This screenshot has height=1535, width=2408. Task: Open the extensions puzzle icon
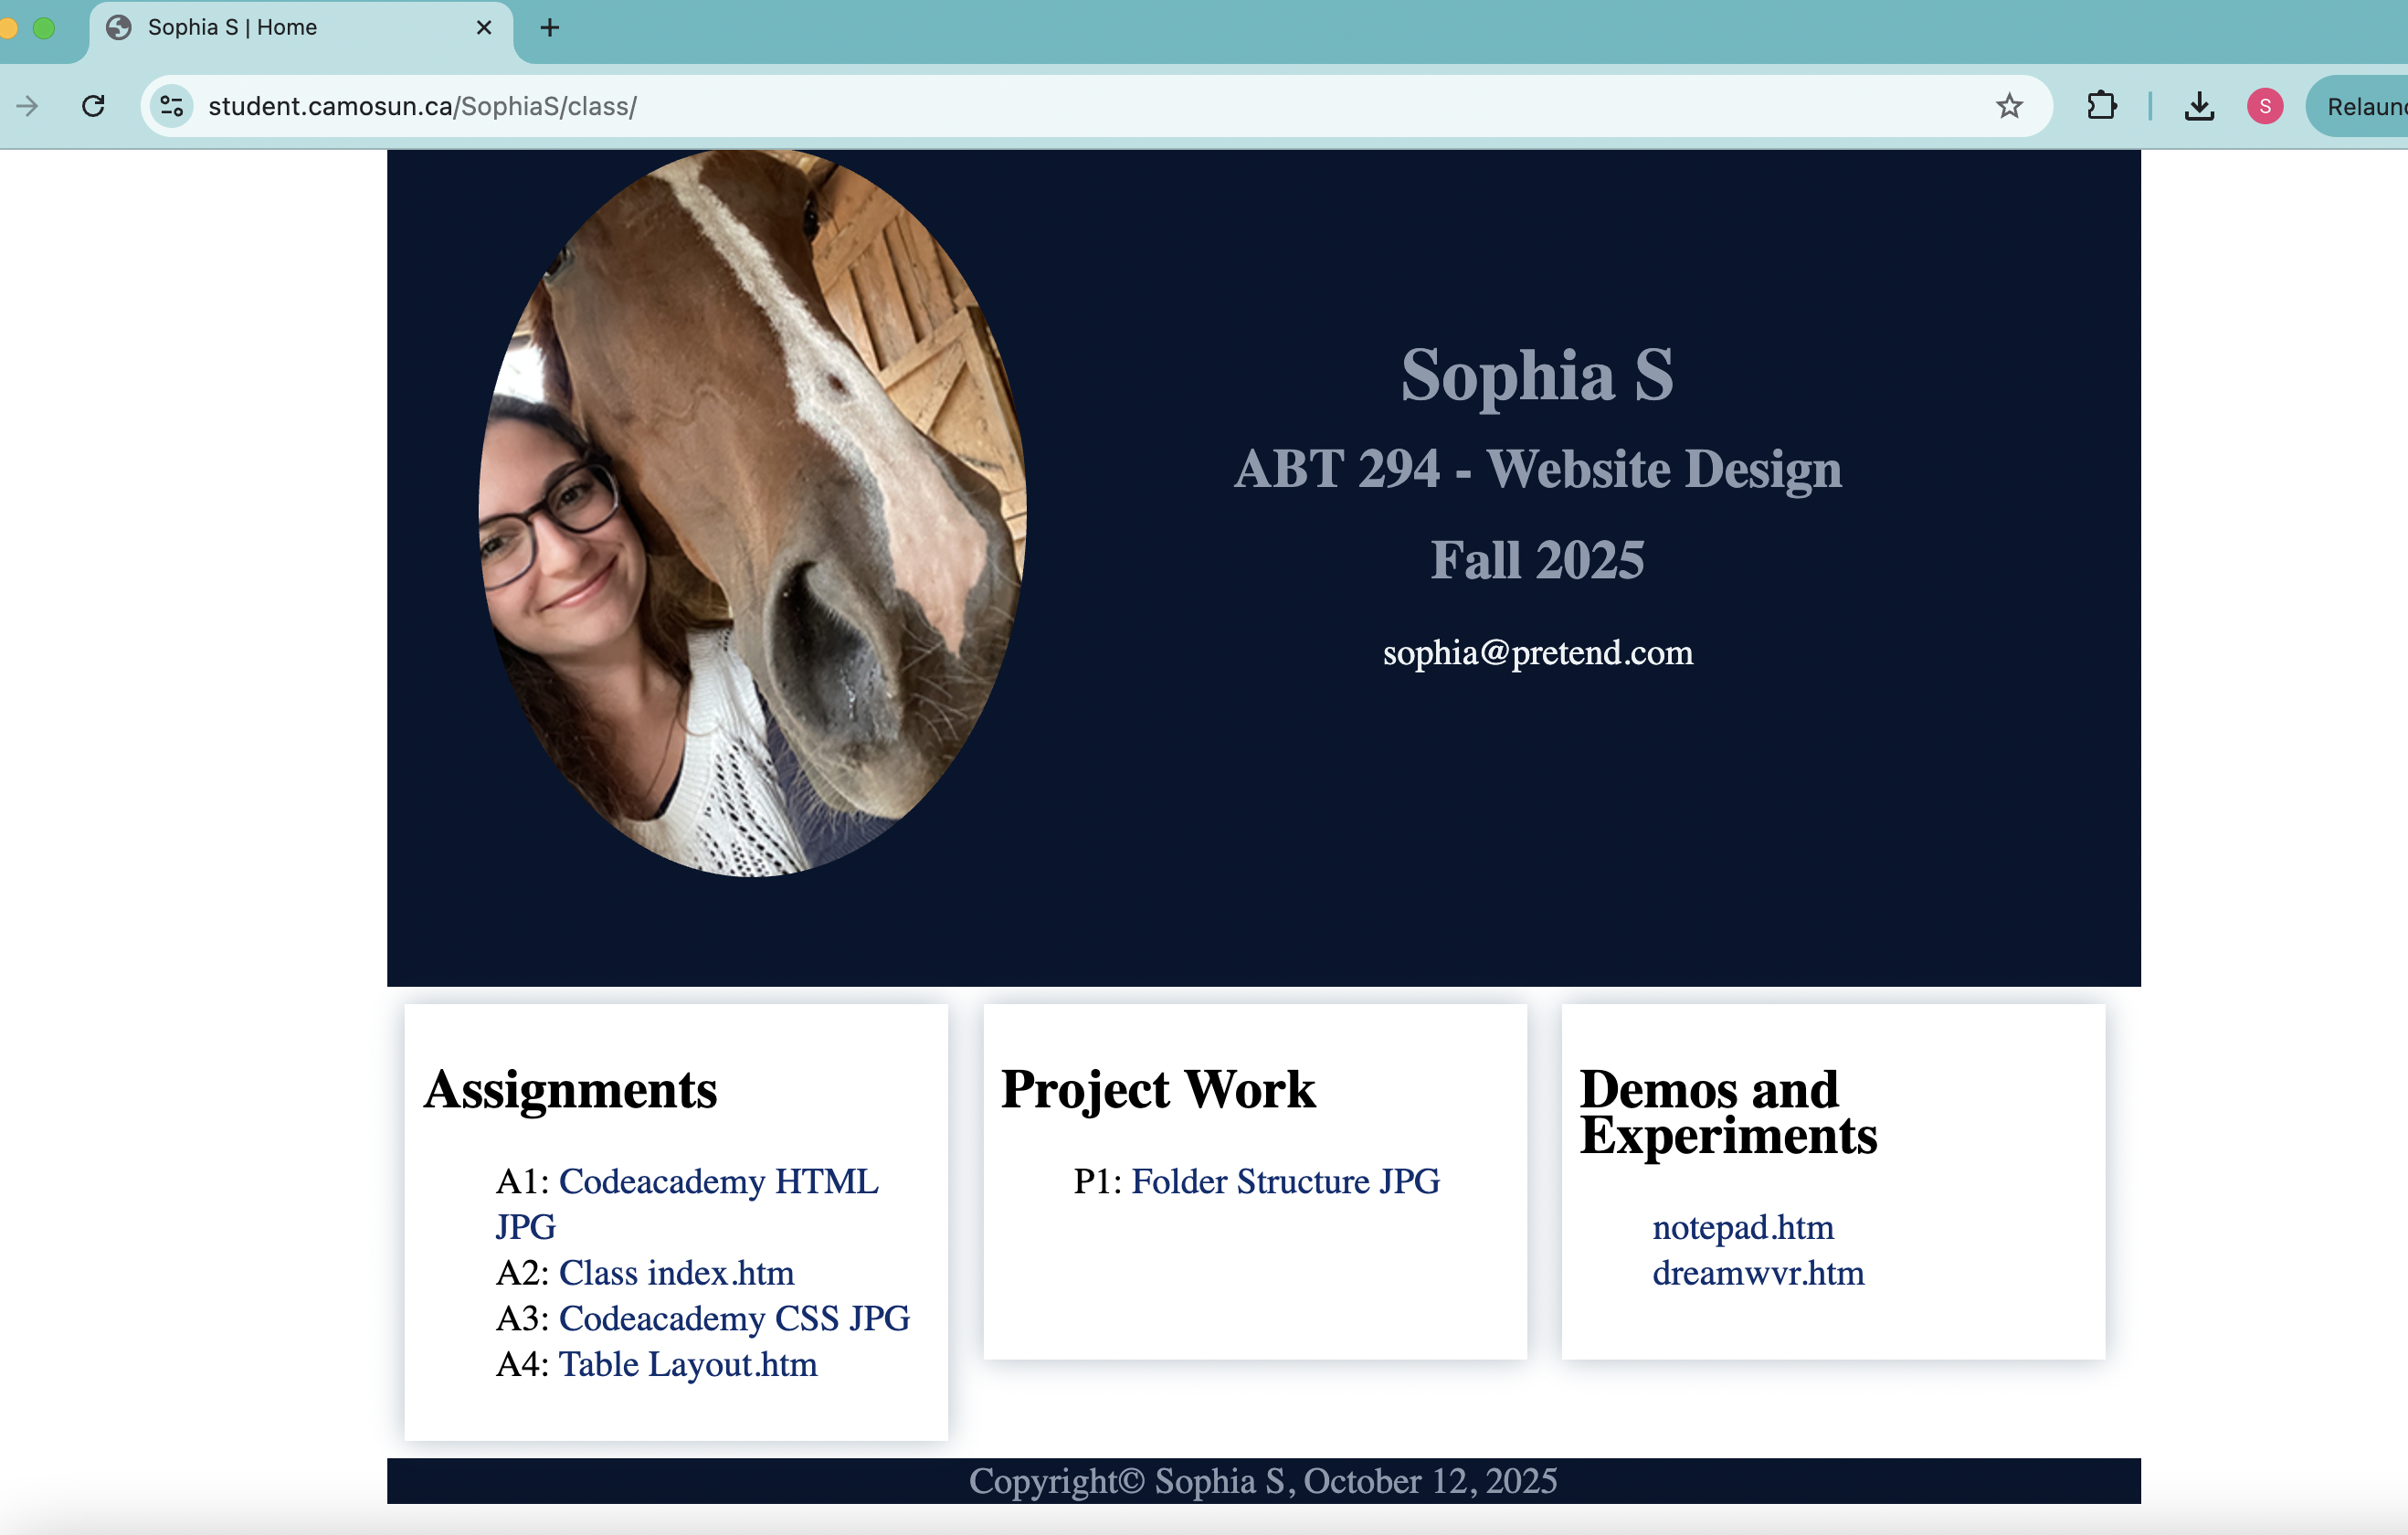tap(2101, 106)
